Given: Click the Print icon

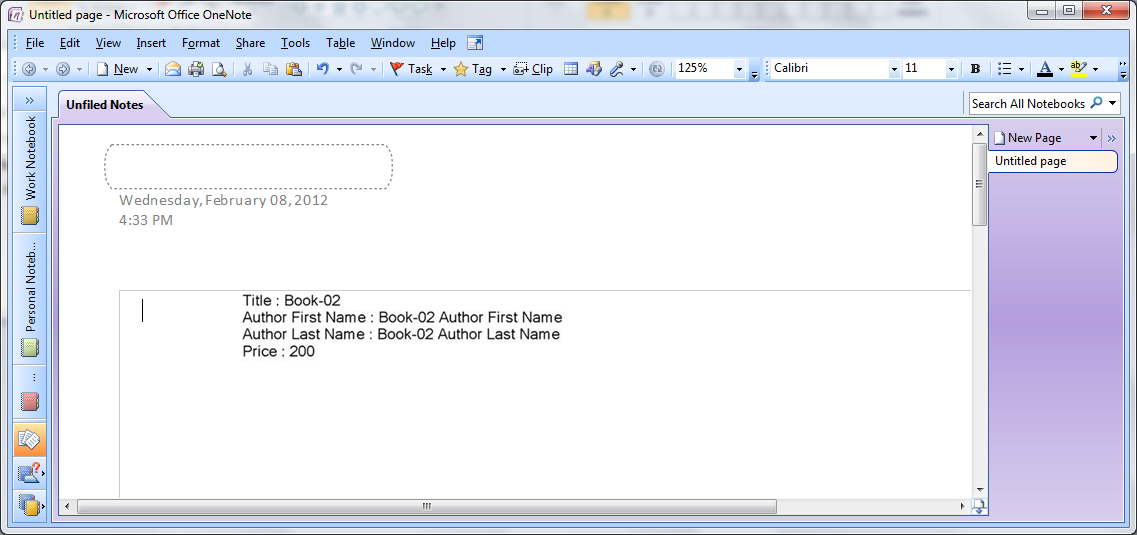Looking at the screenshot, I should coord(196,69).
